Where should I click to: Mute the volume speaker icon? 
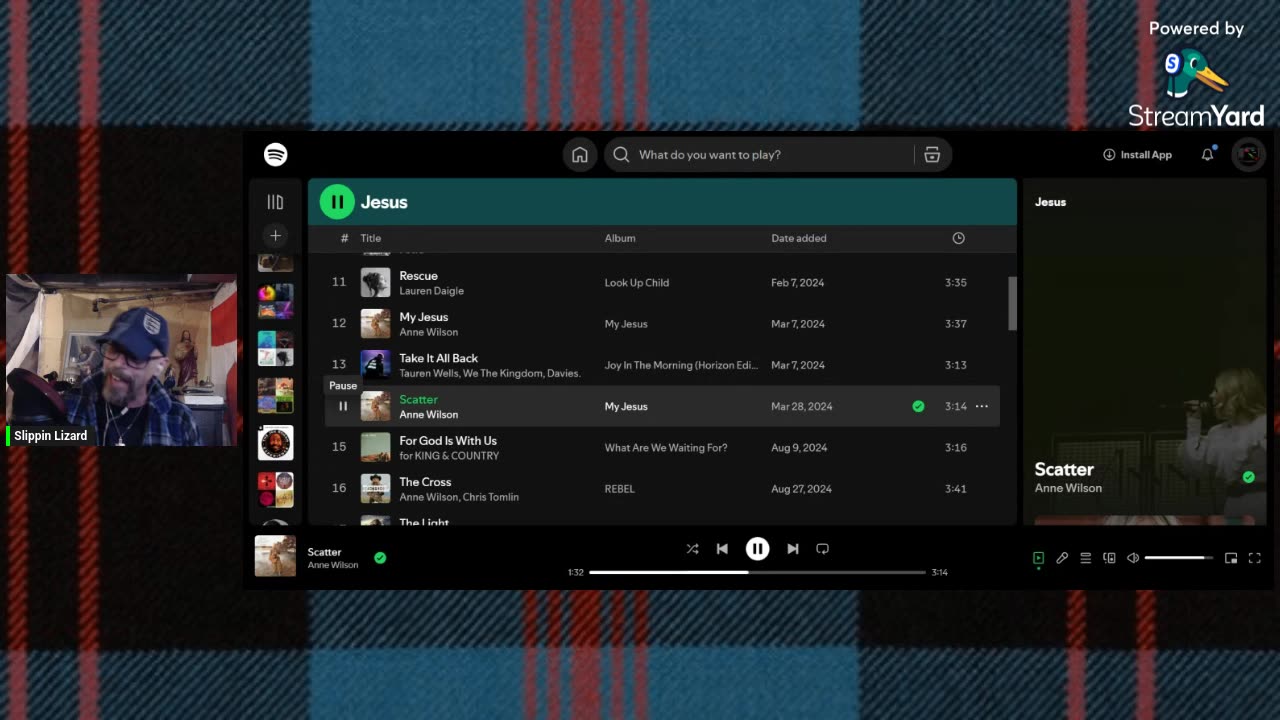click(x=1133, y=558)
